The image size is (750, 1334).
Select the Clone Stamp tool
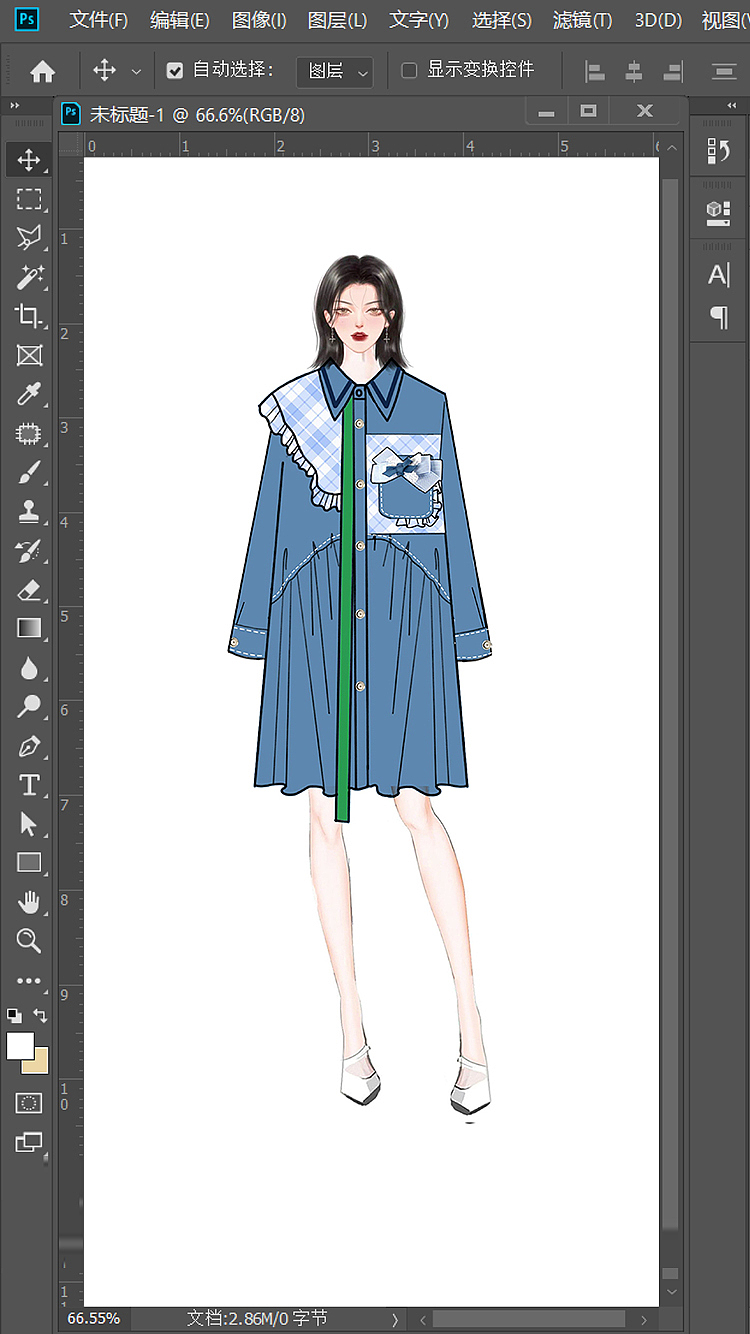point(29,511)
